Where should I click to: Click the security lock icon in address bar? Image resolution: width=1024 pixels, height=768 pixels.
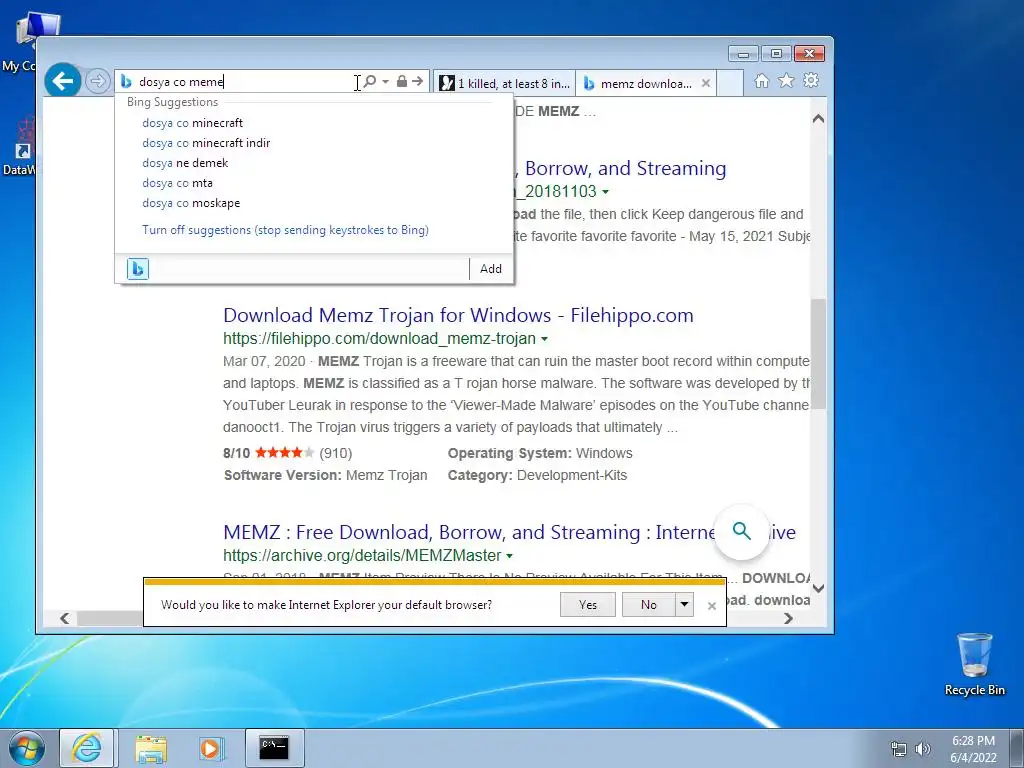pyautogui.click(x=402, y=82)
